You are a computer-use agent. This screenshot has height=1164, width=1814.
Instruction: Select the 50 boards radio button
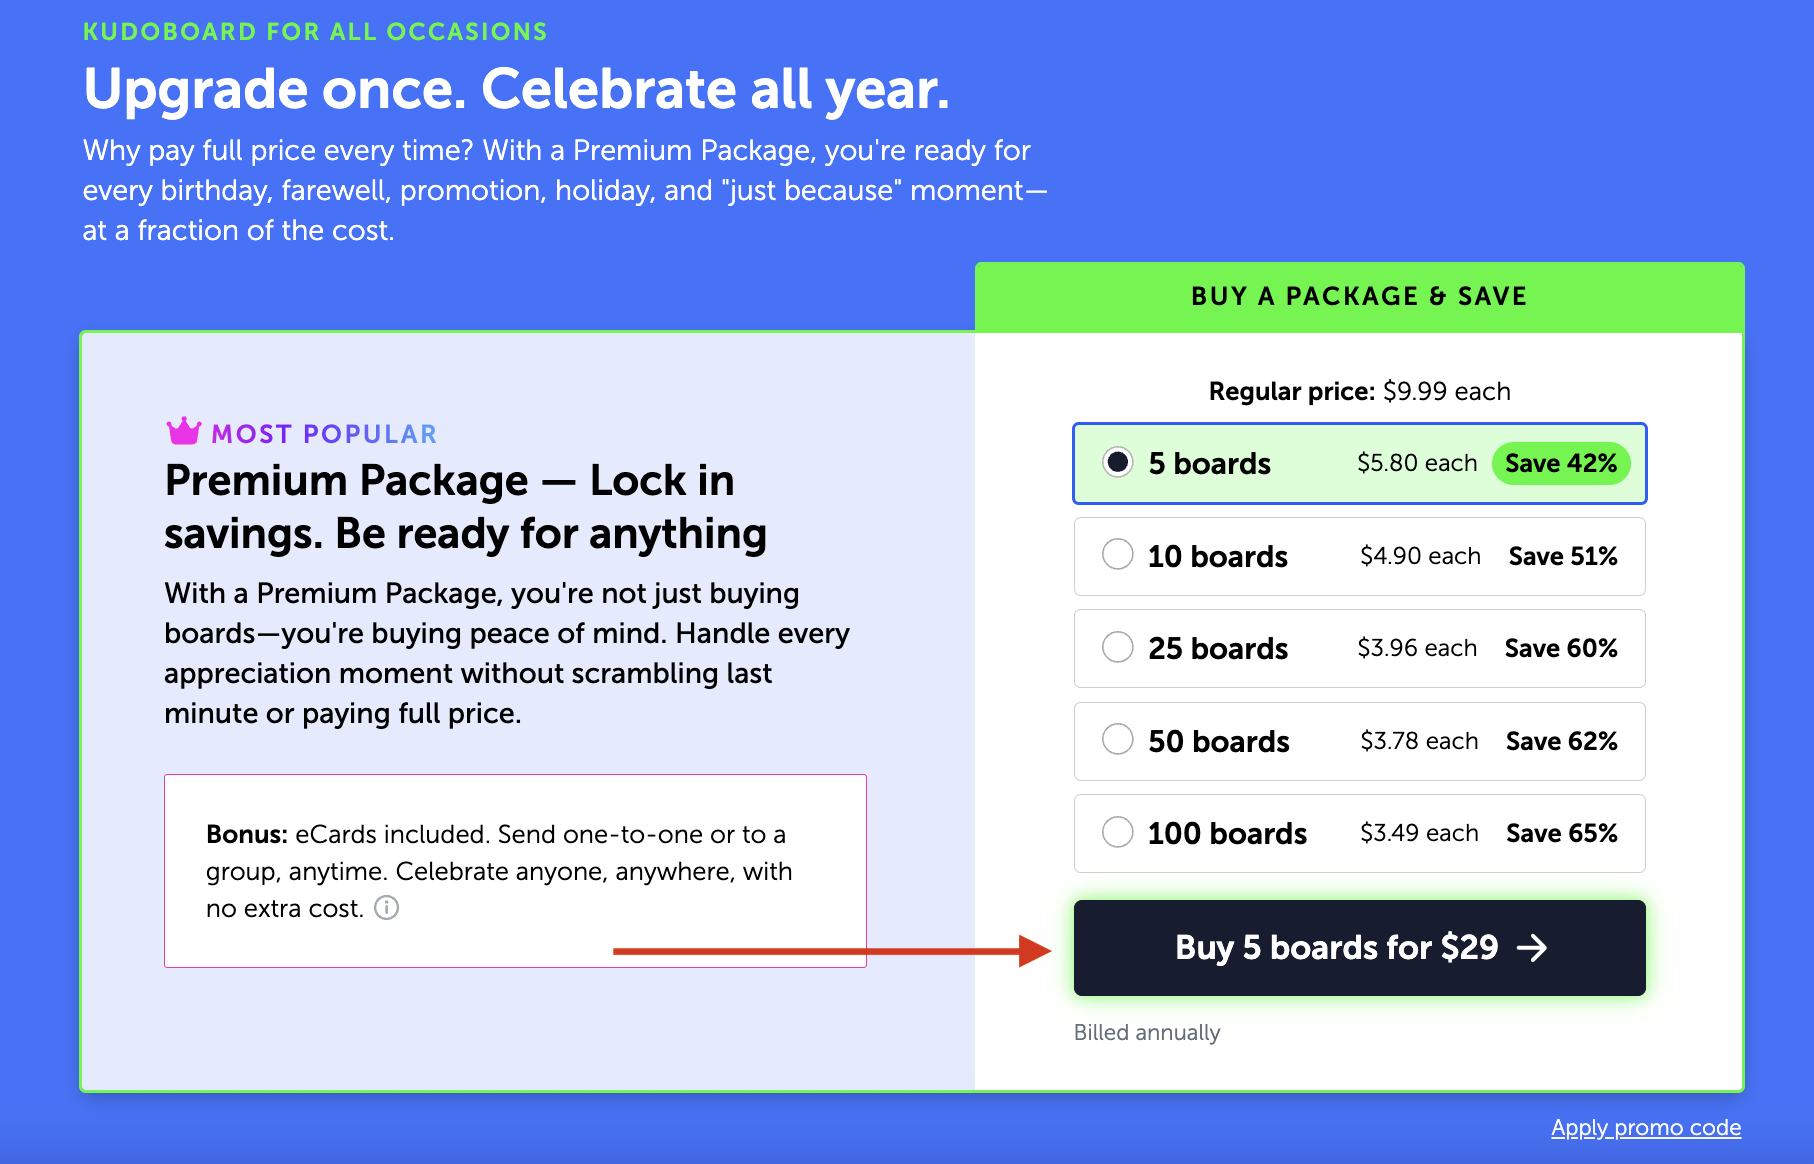pyautogui.click(x=1117, y=740)
